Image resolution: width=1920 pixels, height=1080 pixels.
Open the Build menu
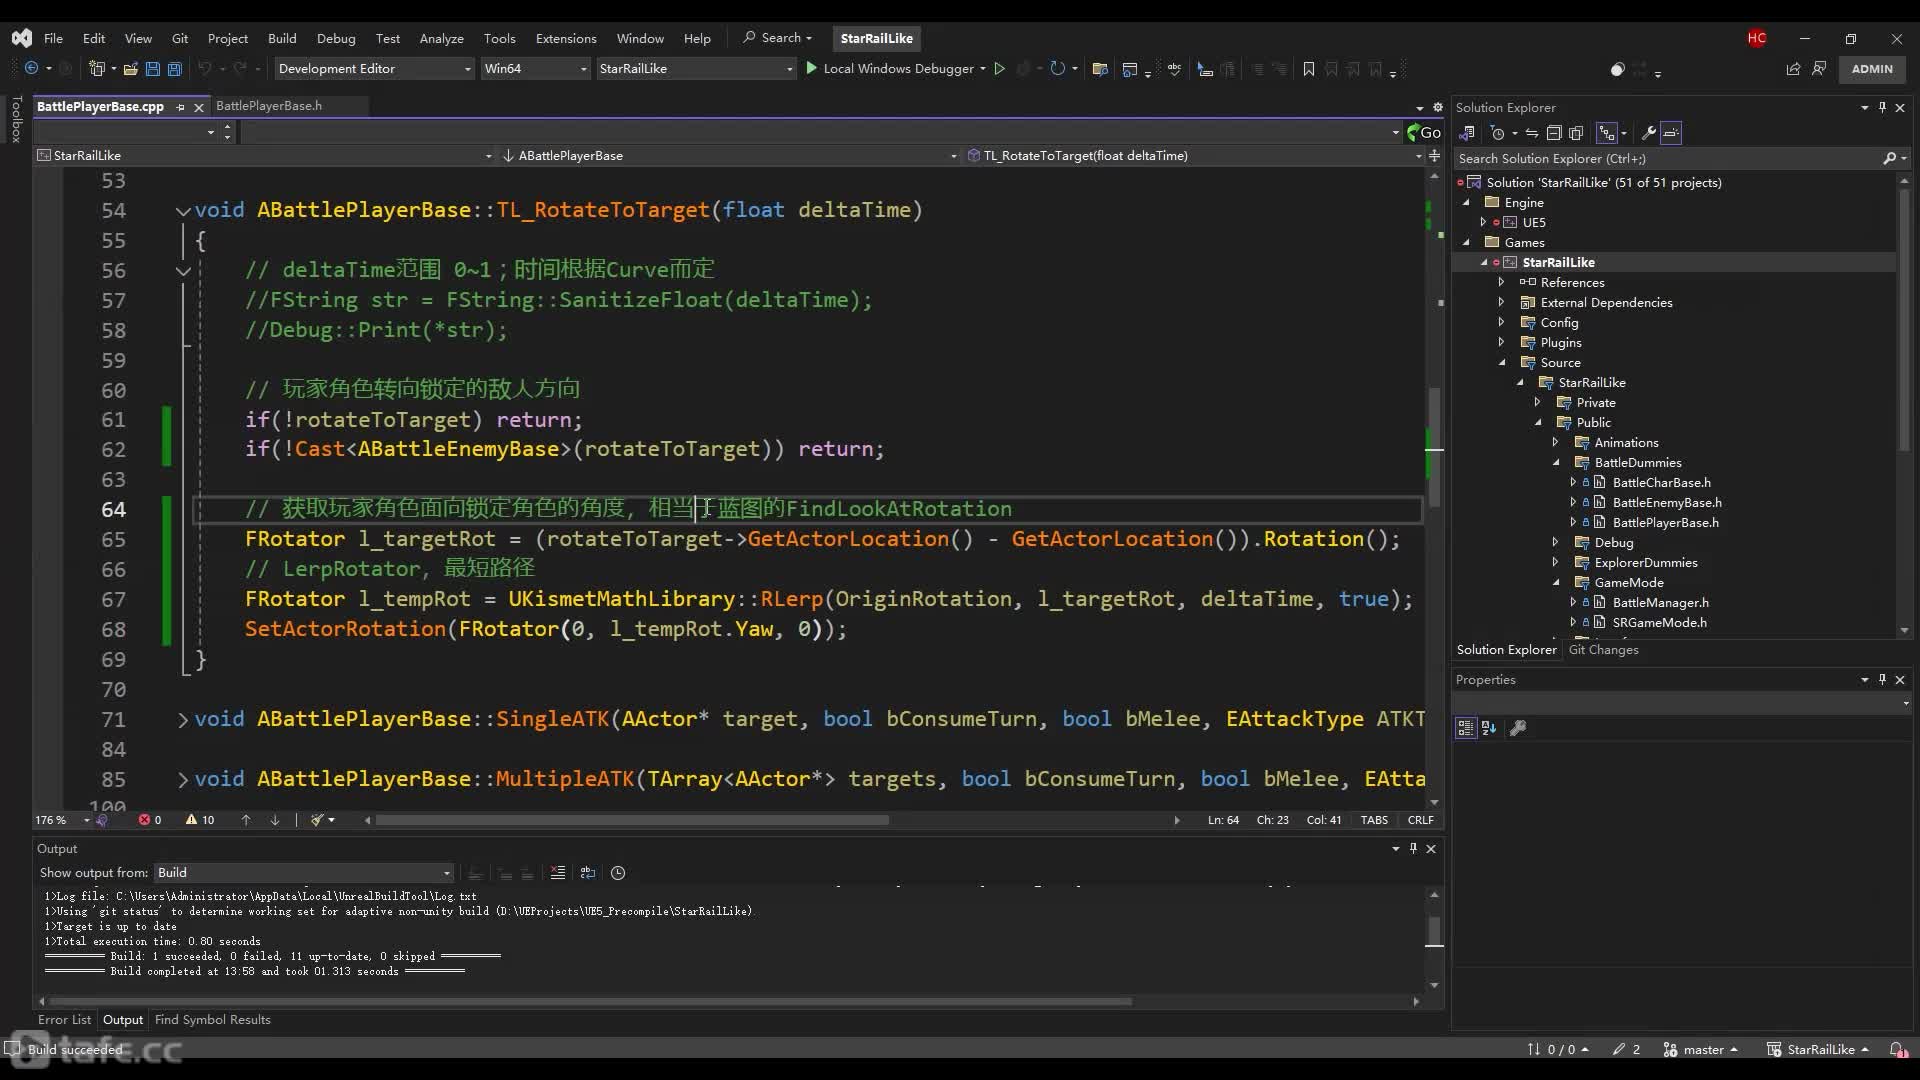282,37
